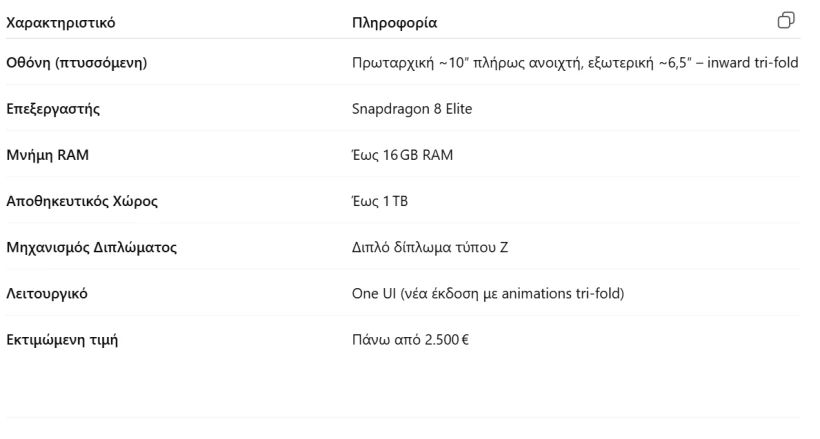Click the Έως 16 GB RAM value
This screenshot has height=439, width=820.
(402, 155)
